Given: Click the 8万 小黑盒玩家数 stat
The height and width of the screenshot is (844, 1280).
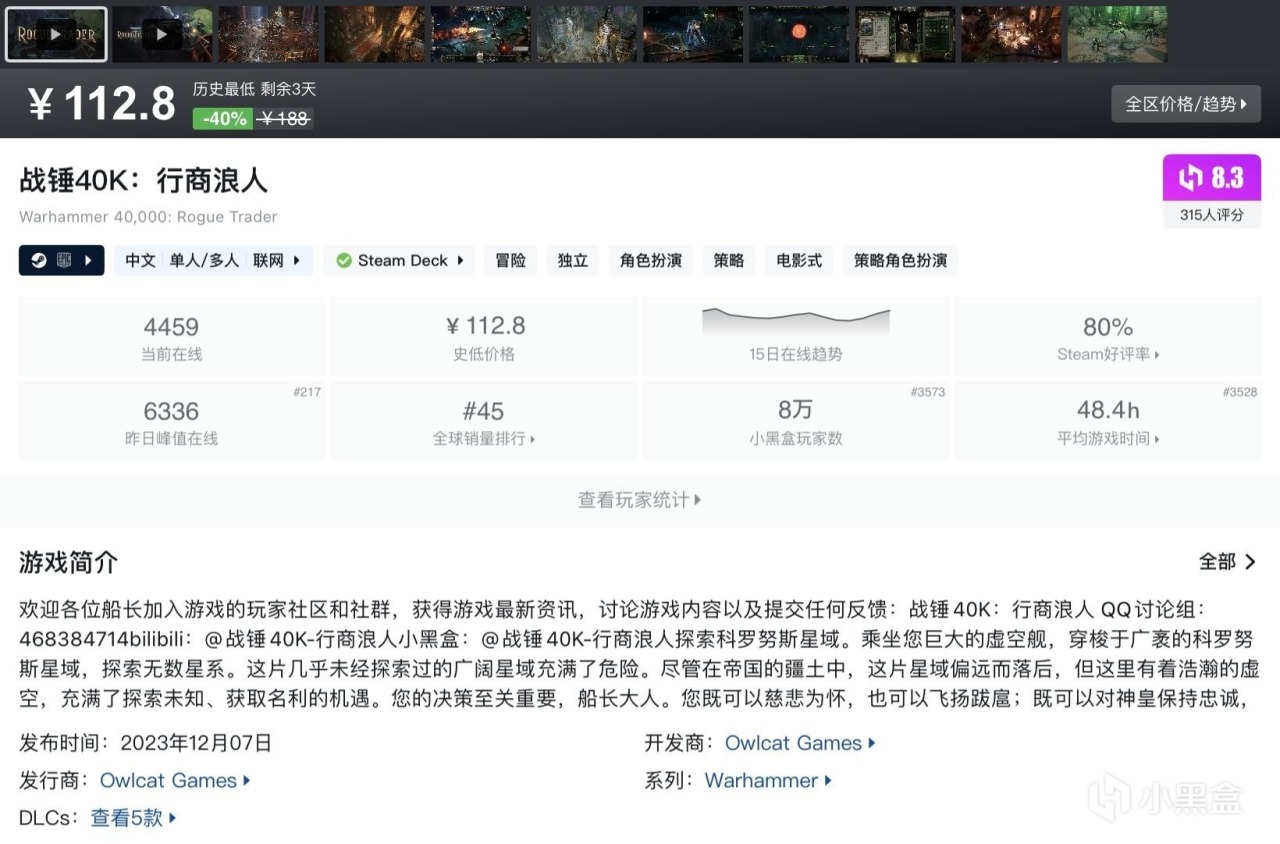Looking at the screenshot, I should point(796,421).
